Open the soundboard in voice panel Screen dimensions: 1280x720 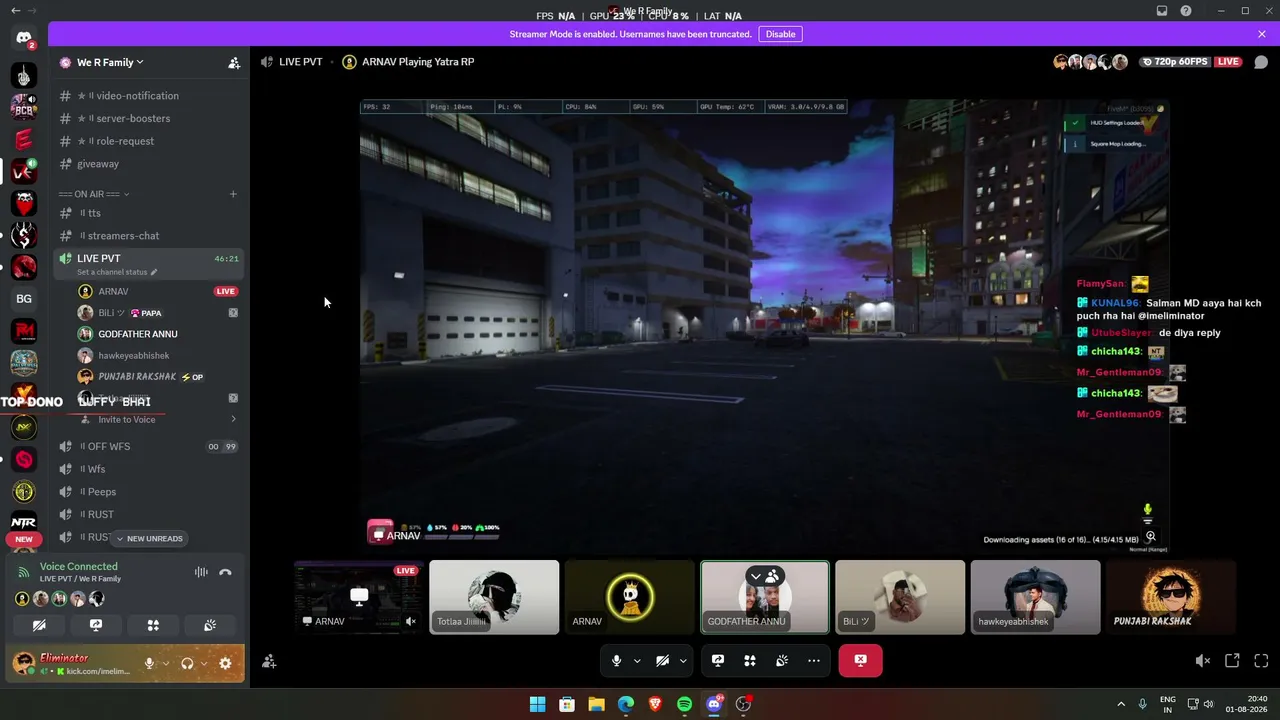click(210, 625)
